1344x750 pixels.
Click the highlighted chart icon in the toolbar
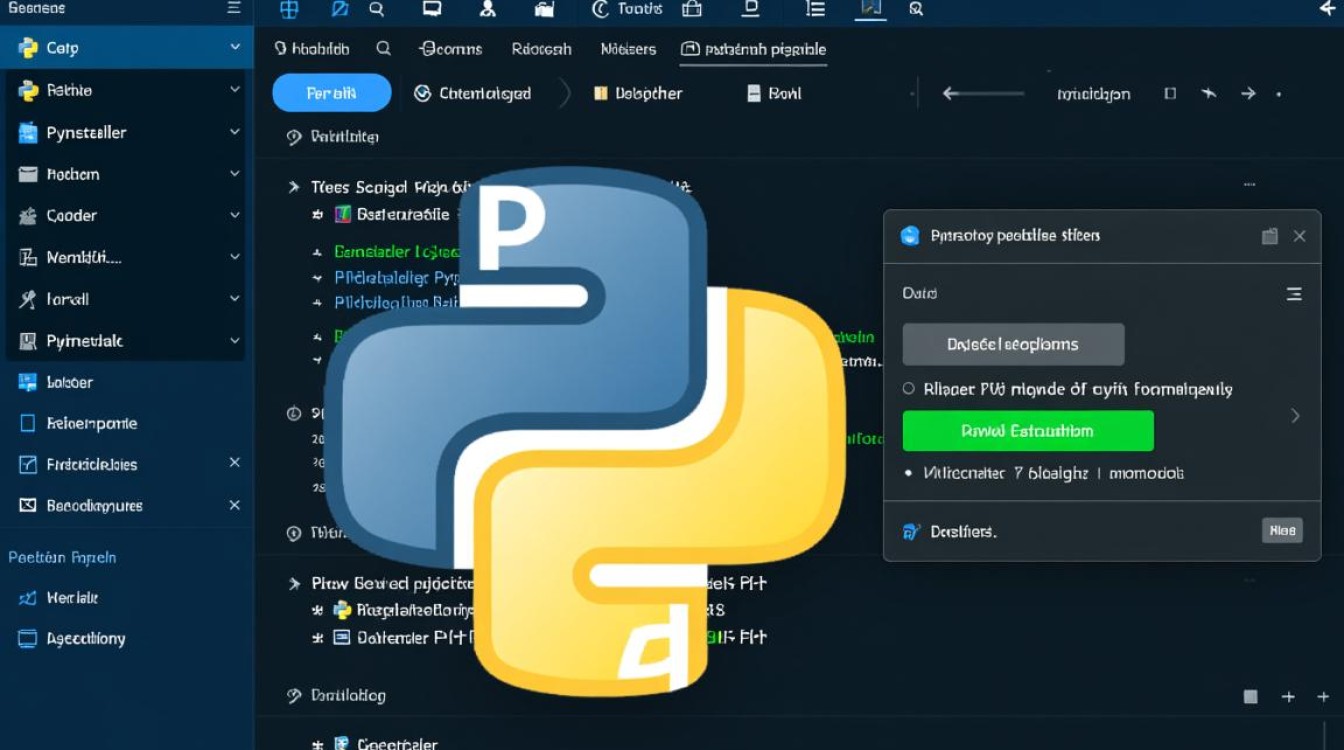pyautogui.click(x=870, y=10)
